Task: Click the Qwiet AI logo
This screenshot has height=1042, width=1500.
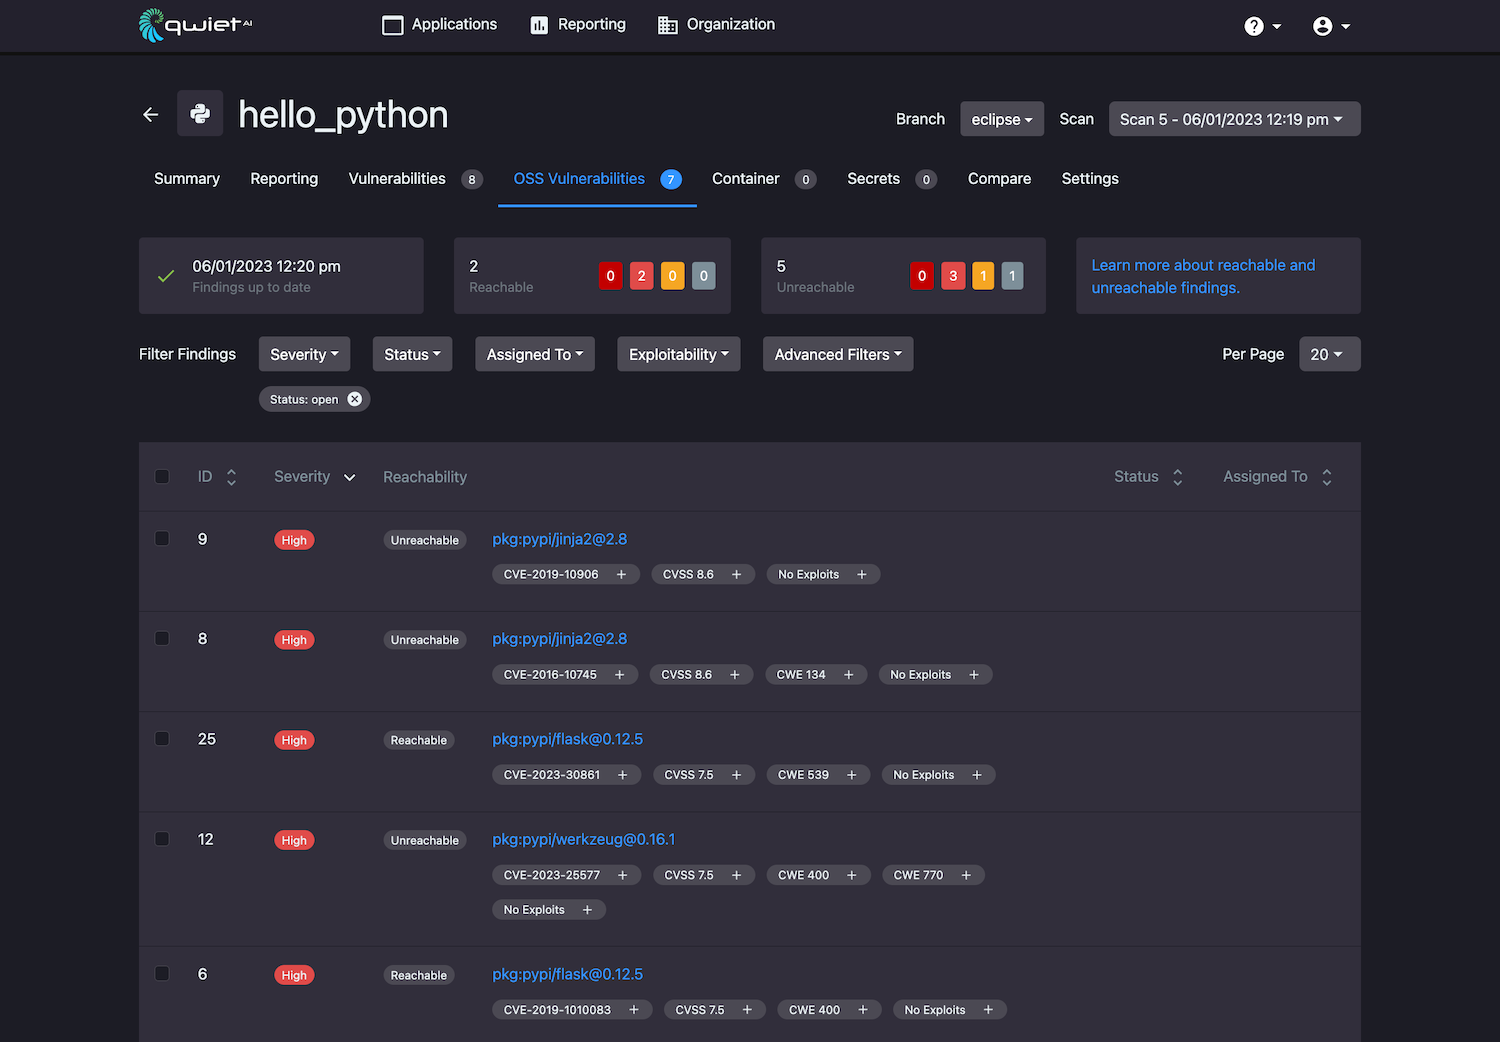Action: (x=196, y=25)
